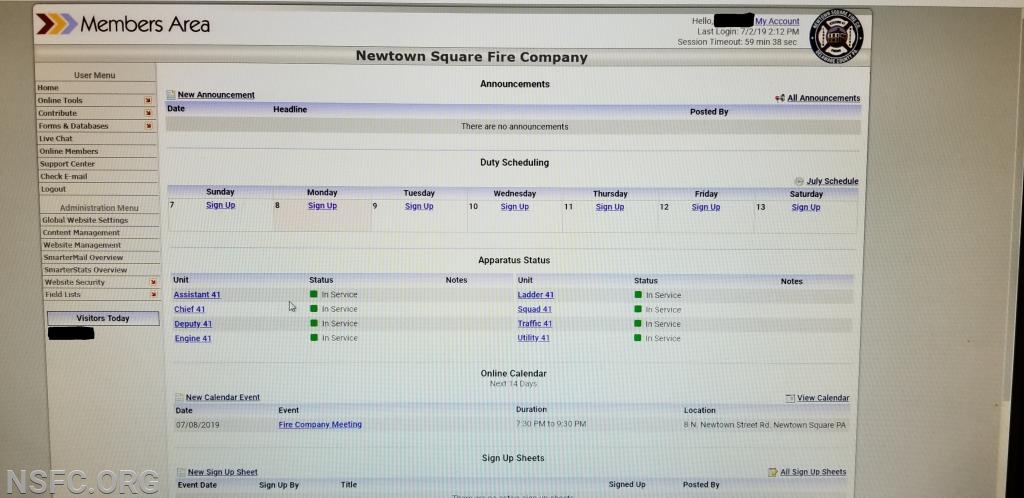
Task: Expand the Website Security submenu arrow
Action: (153, 282)
